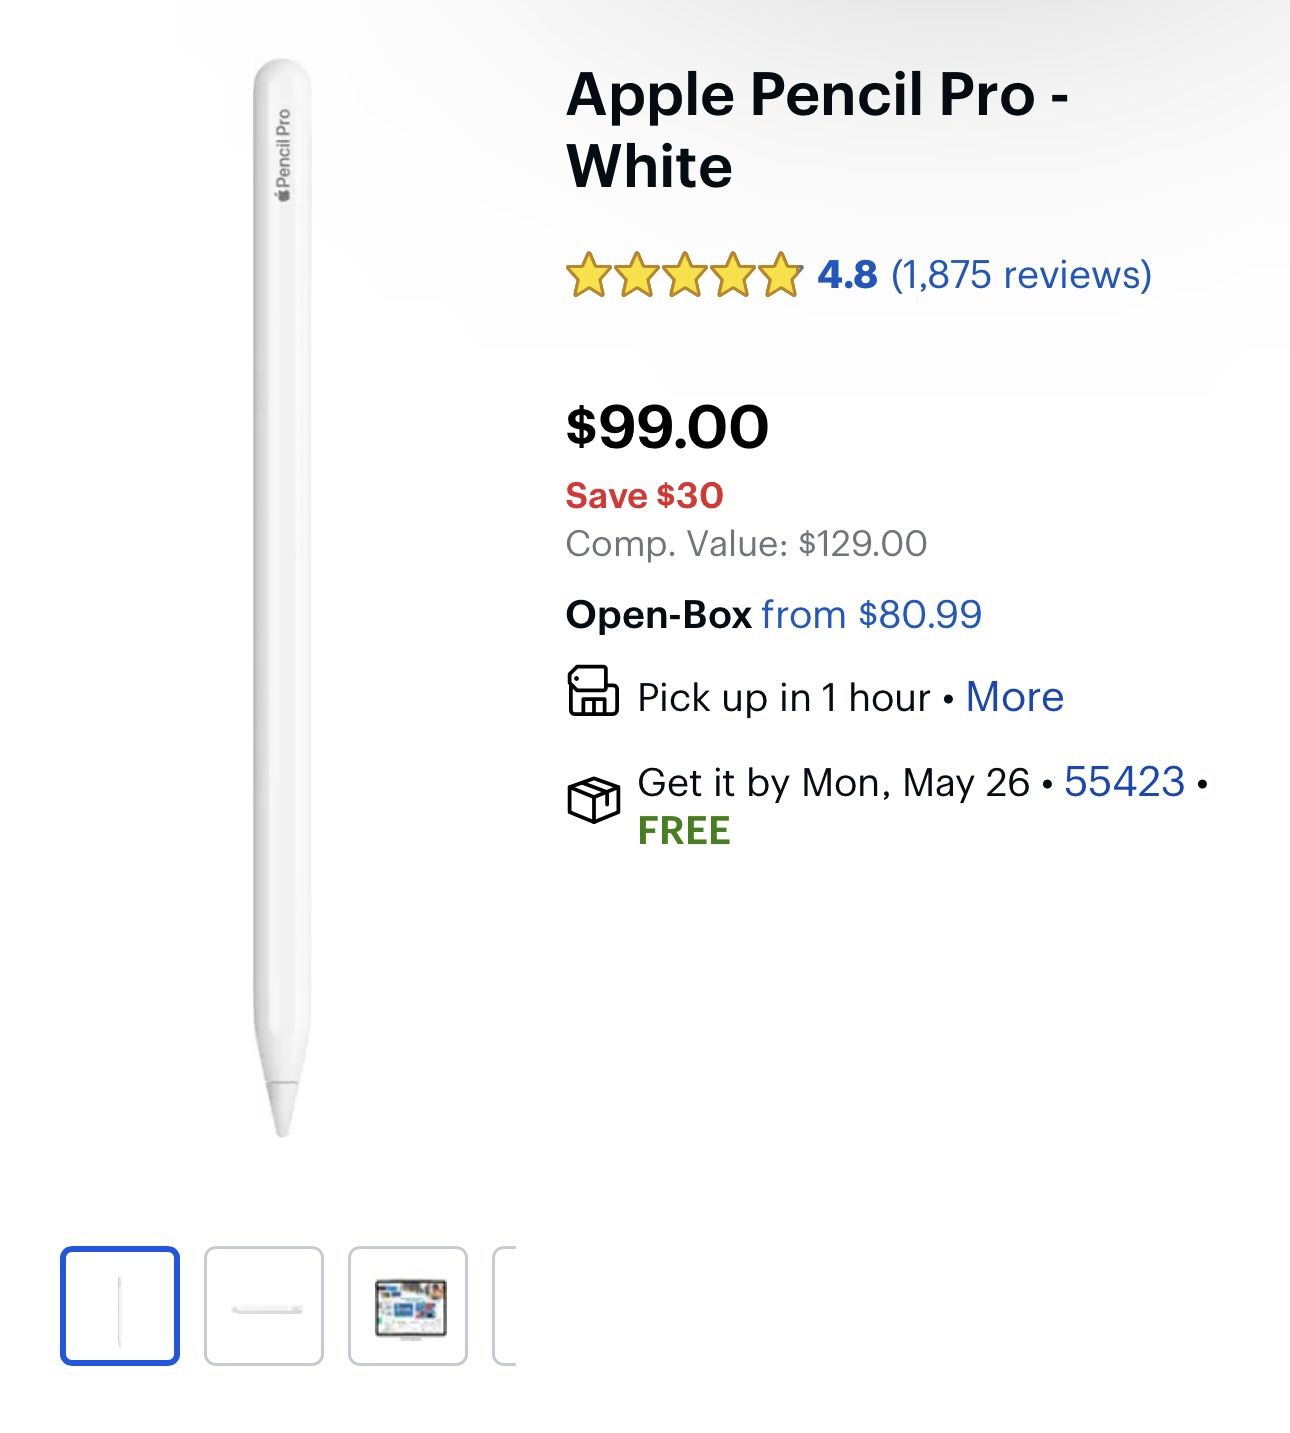Click the FREE shipping label
This screenshot has width=1290, height=1433.
pos(684,831)
